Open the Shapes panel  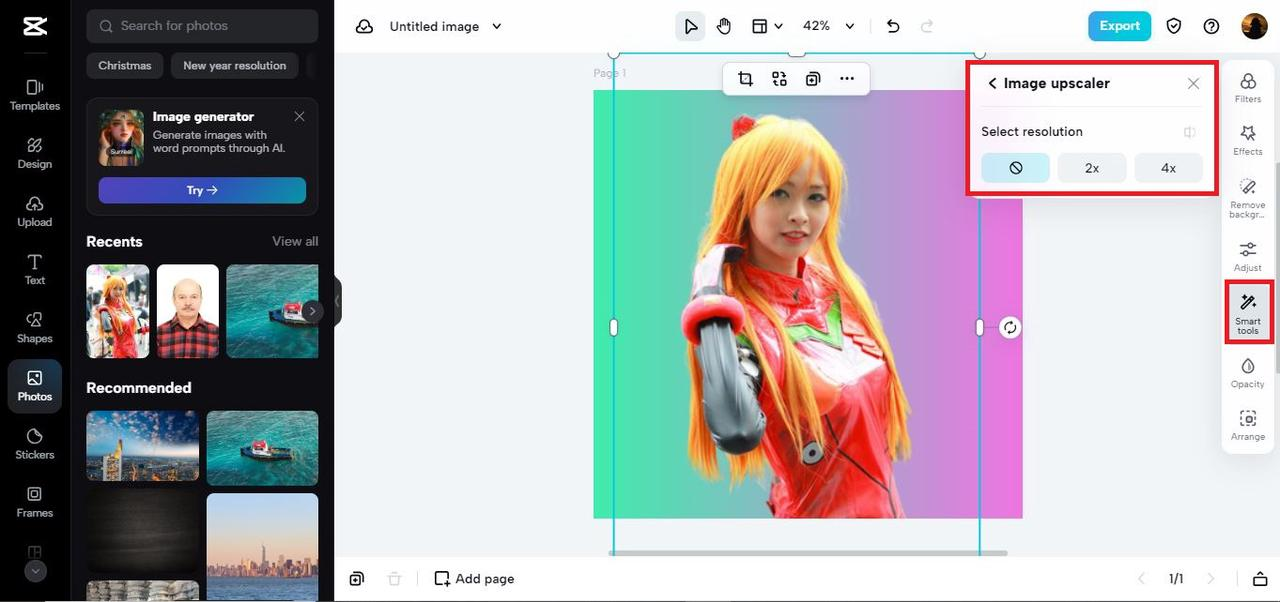click(x=34, y=327)
